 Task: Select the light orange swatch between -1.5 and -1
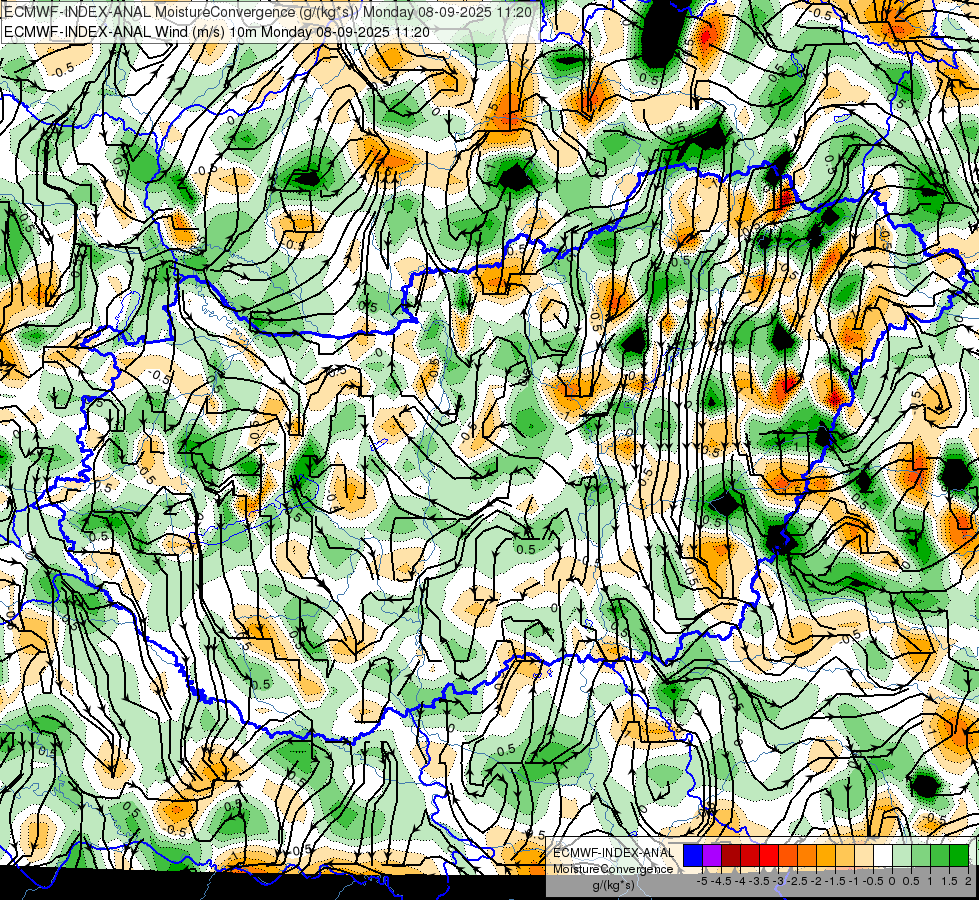coord(845,856)
